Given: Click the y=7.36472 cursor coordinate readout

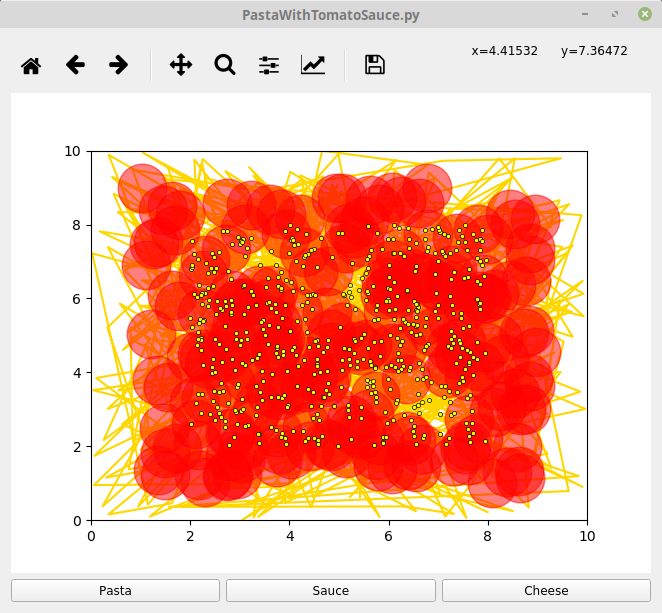Looking at the screenshot, I should [x=594, y=51].
